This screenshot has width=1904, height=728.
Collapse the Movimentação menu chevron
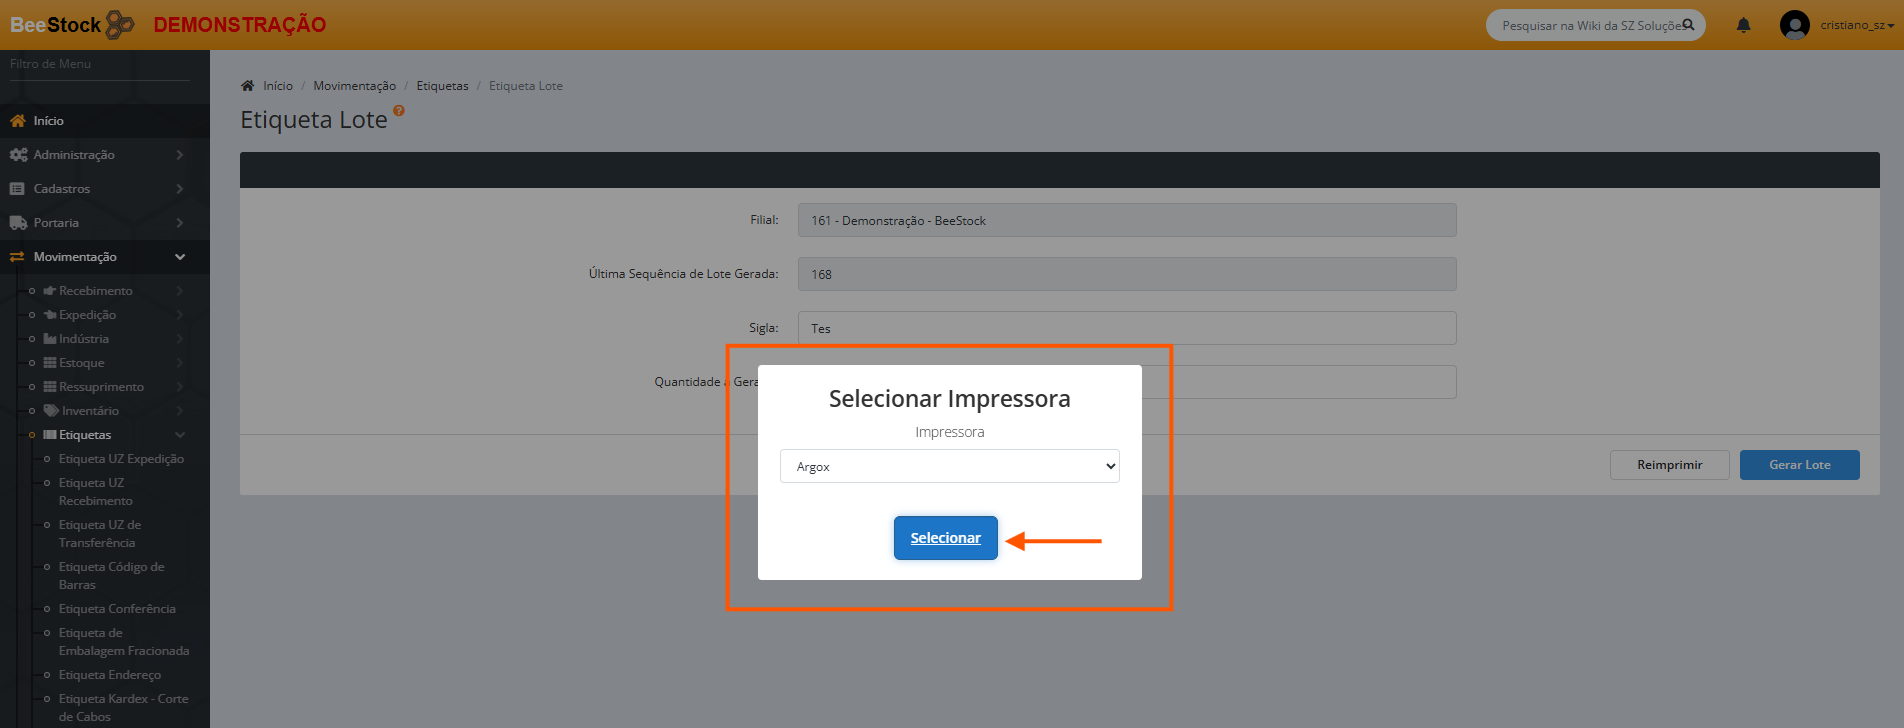click(x=180, y=257)
